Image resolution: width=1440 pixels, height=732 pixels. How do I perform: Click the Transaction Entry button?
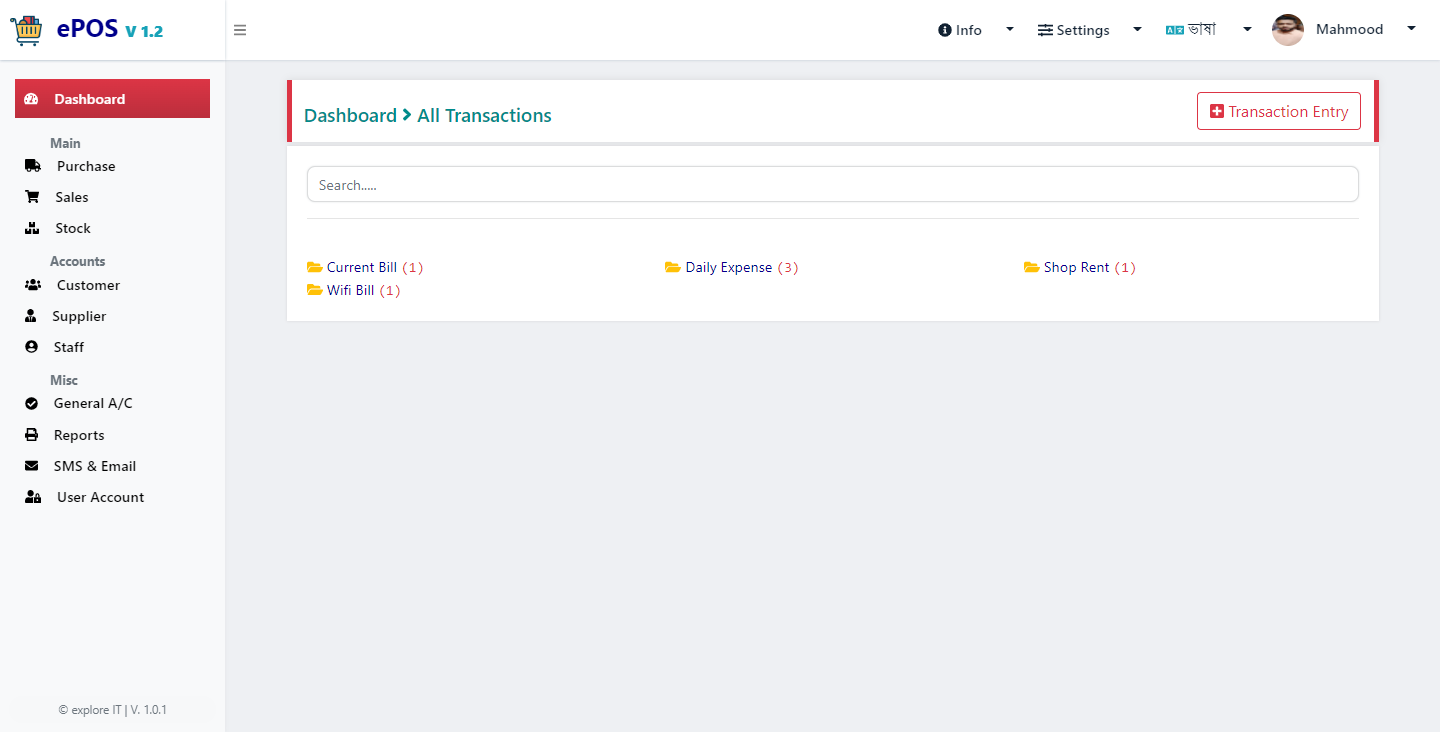(1279, 111)
